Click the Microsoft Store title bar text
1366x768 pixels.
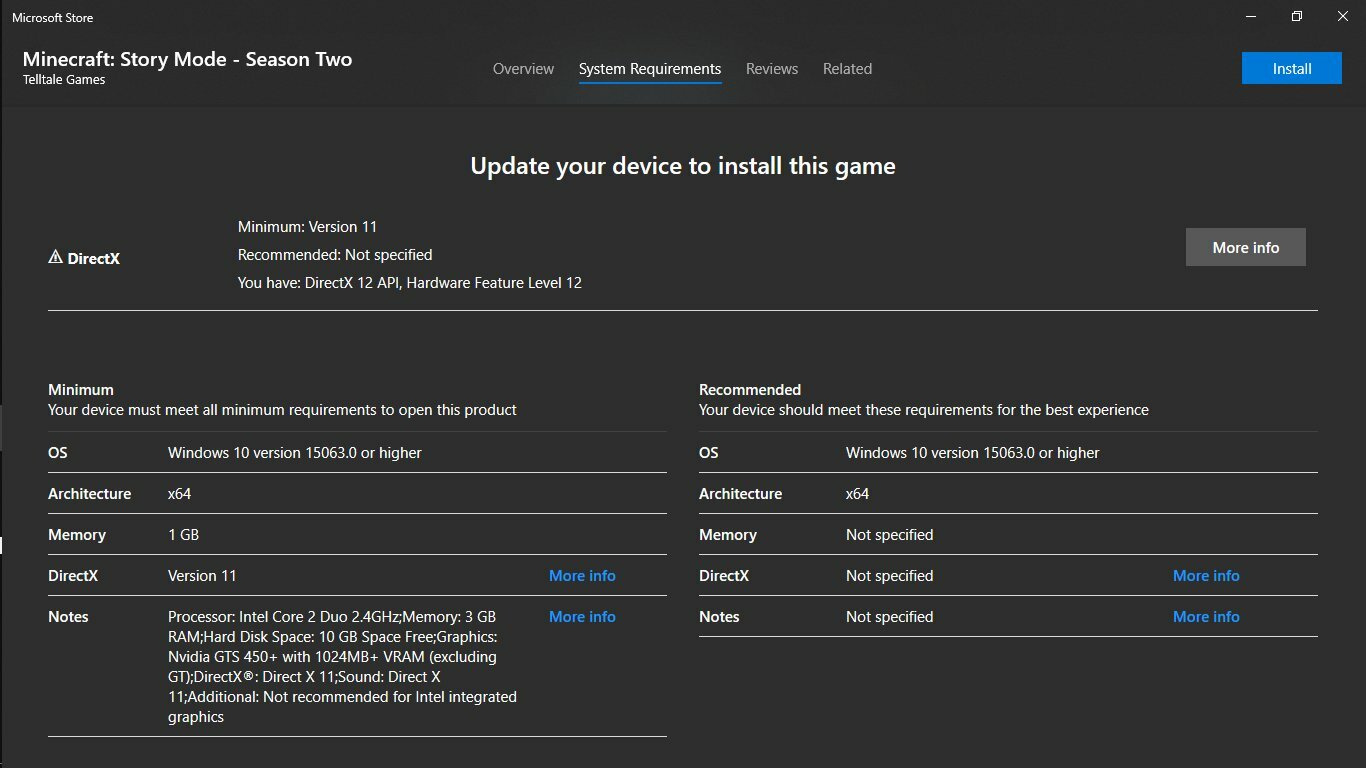(x=52, y=17)
